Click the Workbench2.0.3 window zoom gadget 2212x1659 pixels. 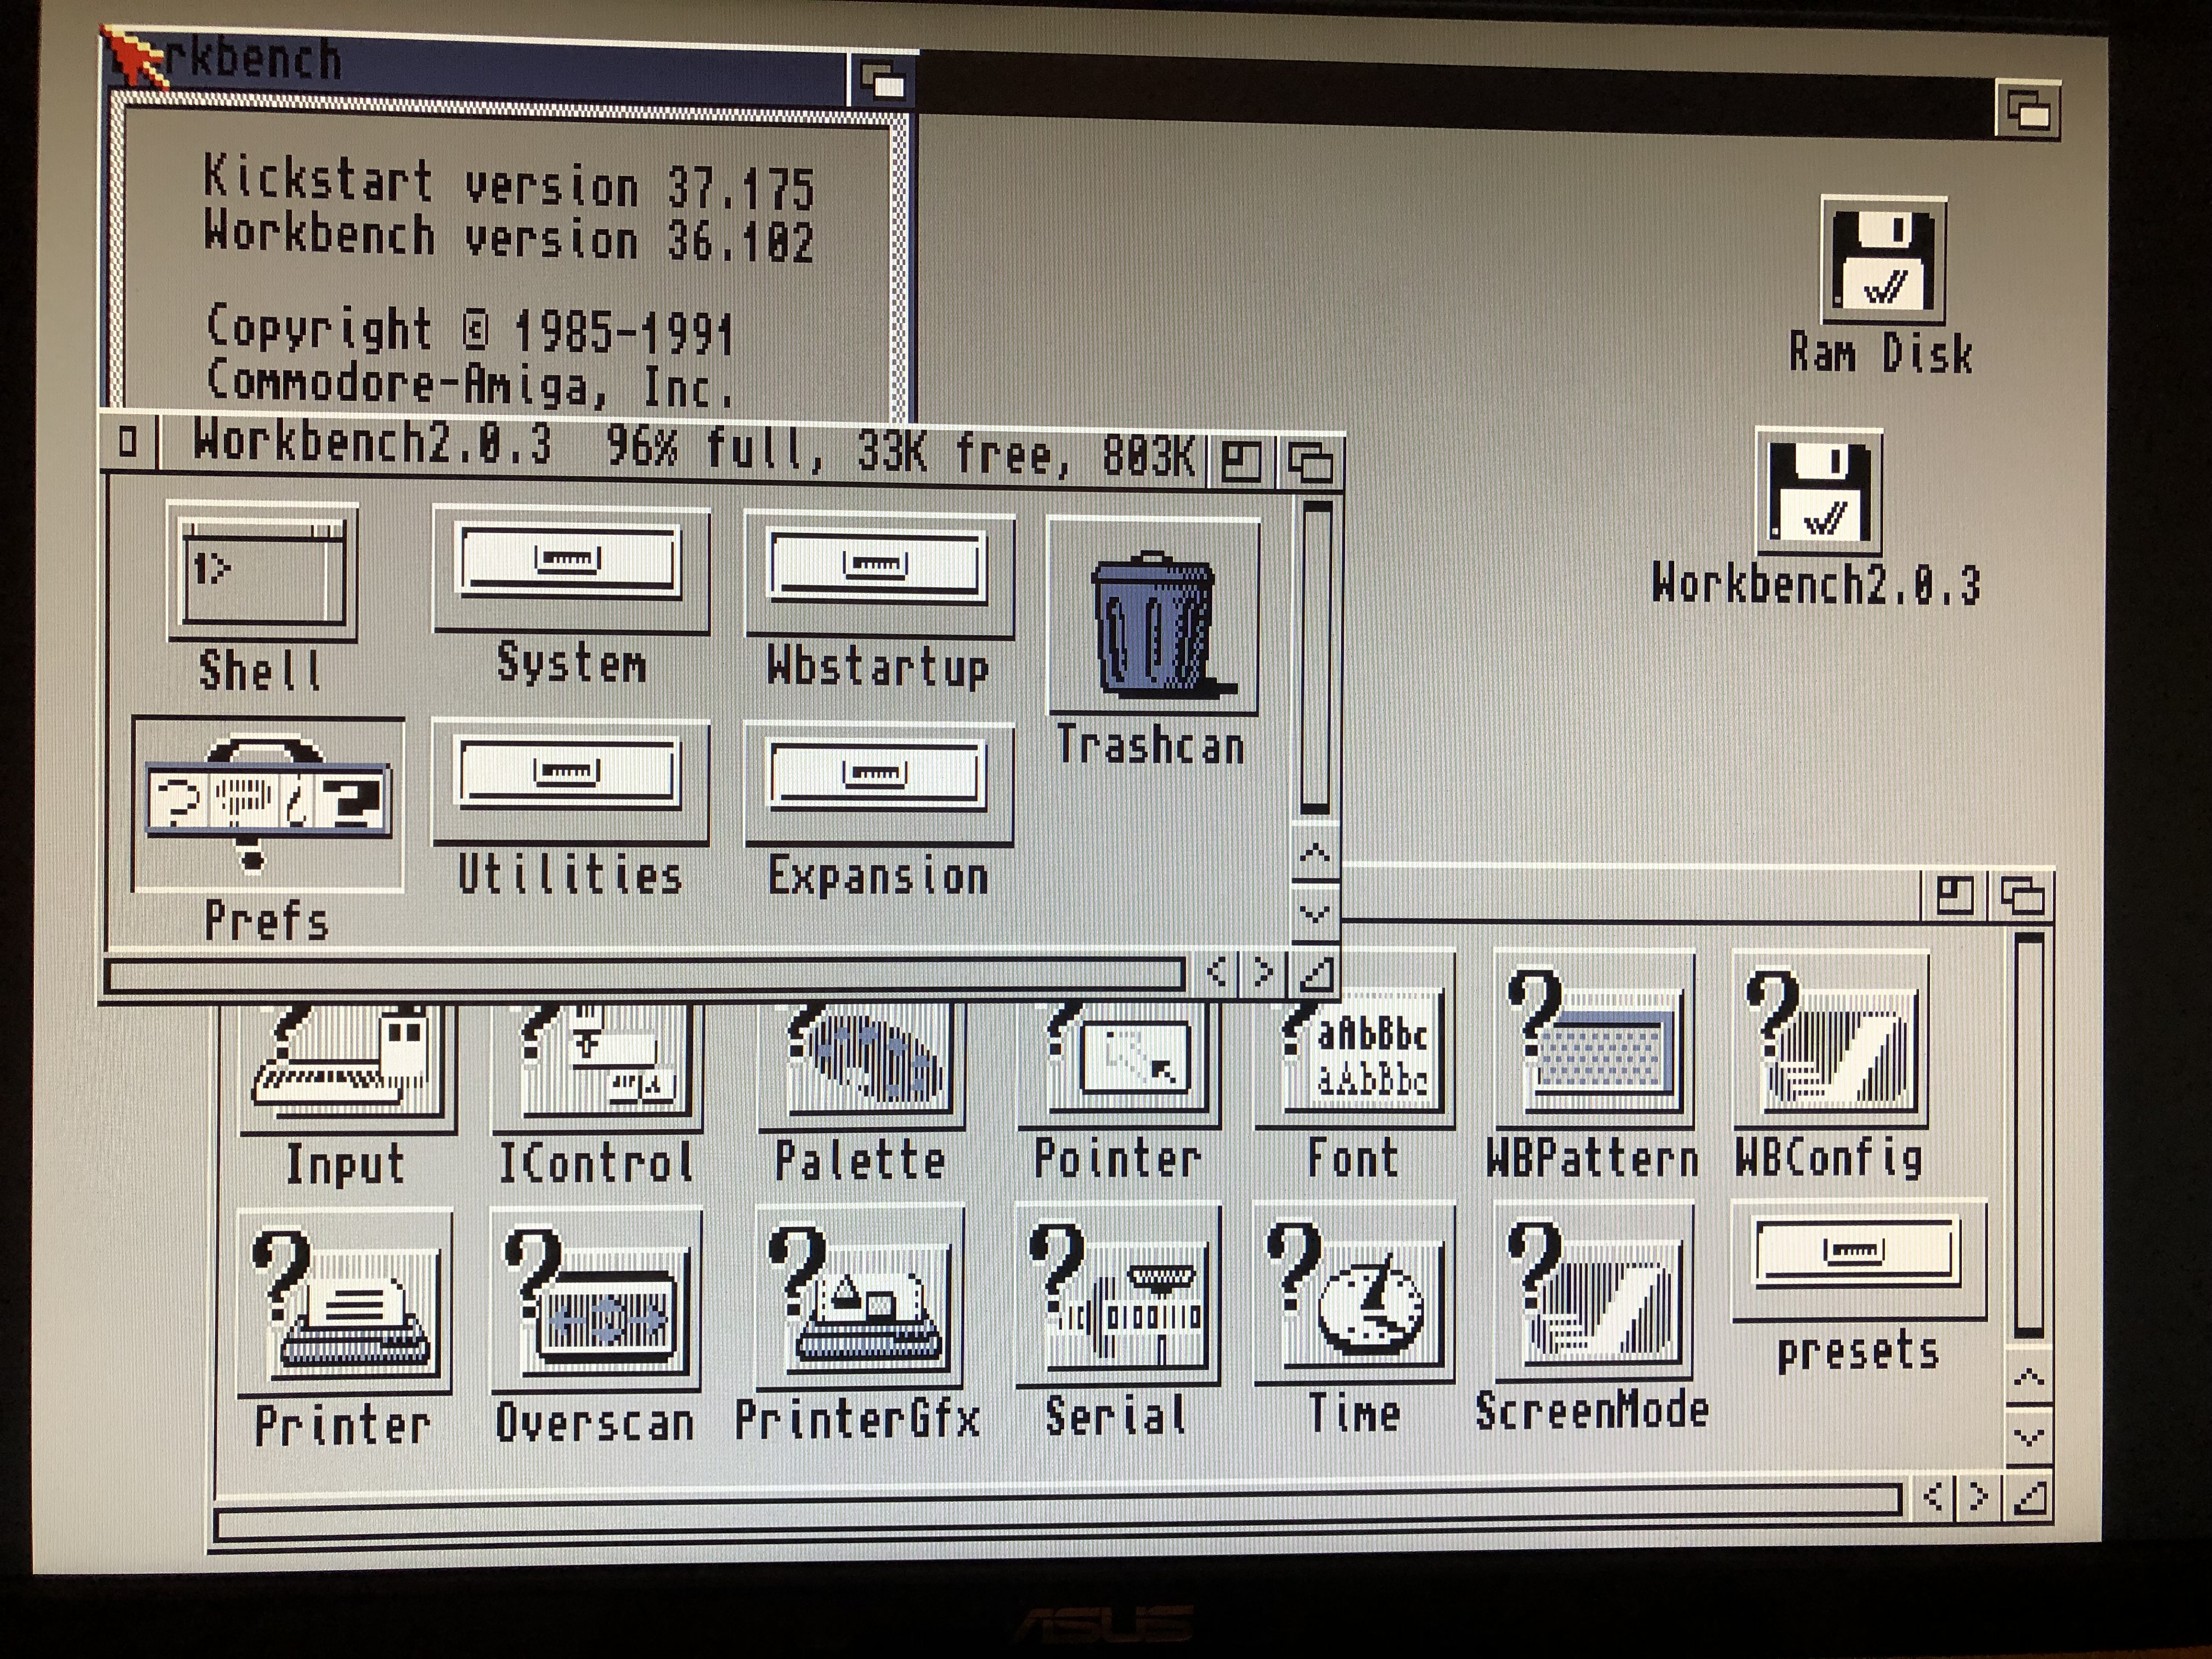tap(1242, 462)
